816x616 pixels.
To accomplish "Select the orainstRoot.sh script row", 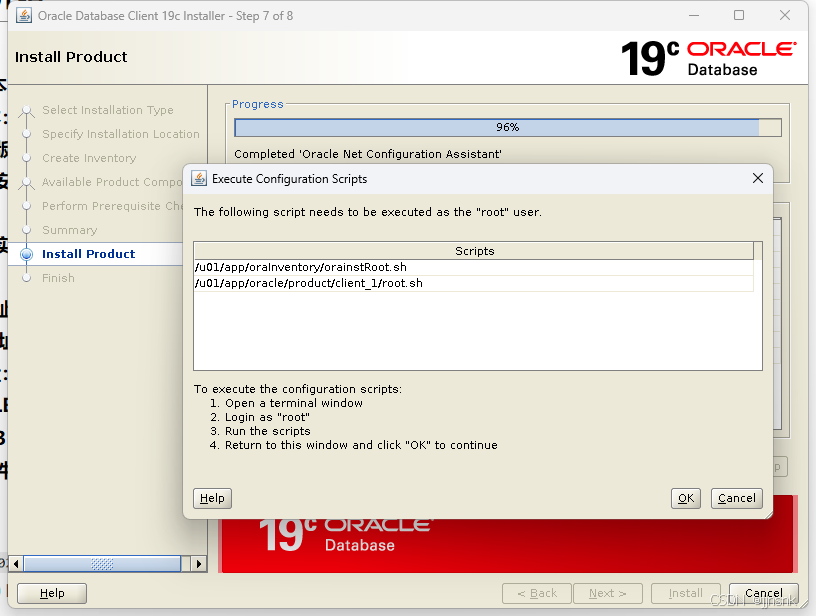I will click(474, 267).
